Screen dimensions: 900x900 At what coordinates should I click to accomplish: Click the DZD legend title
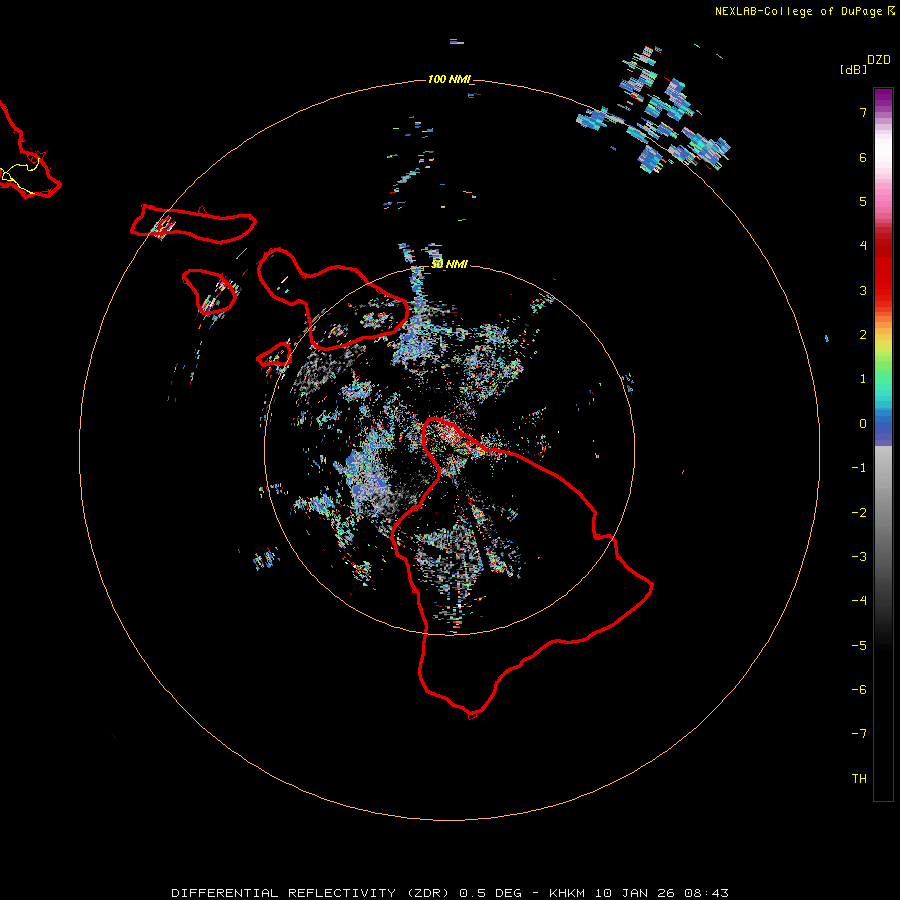pos(879,60)
